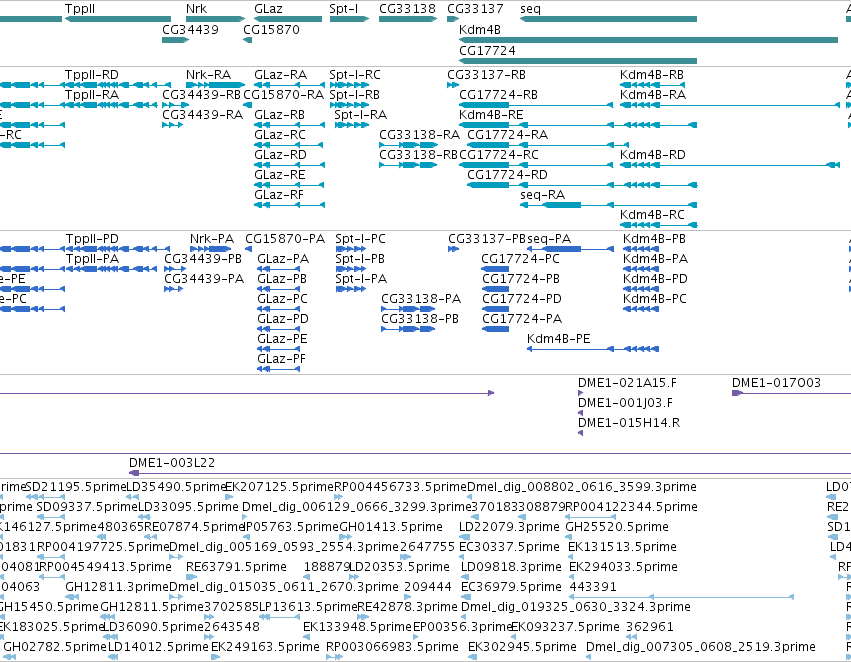Select feature 443391

[x=593, y=587]
